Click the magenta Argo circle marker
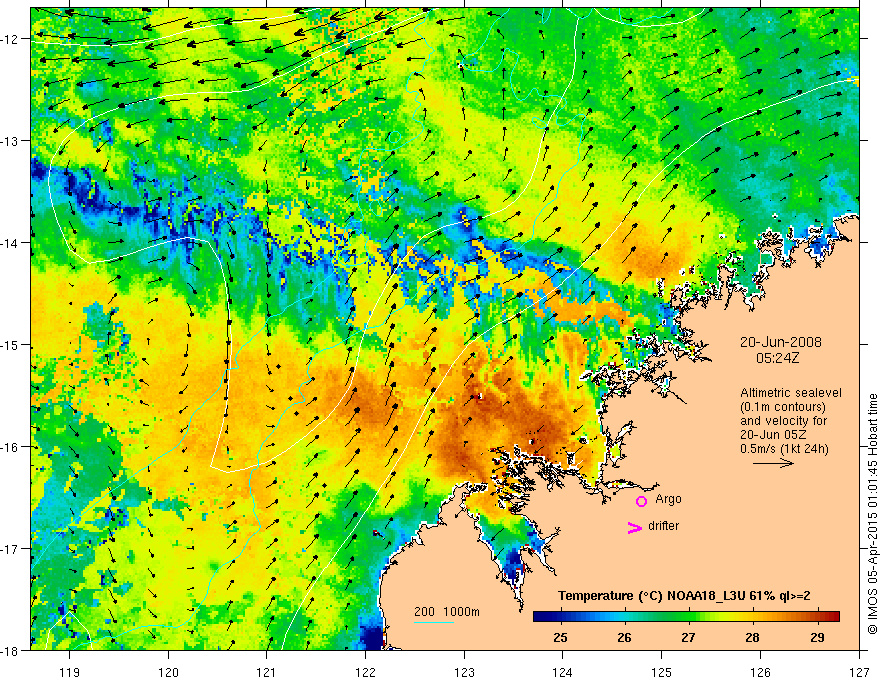 coord(641,501)
